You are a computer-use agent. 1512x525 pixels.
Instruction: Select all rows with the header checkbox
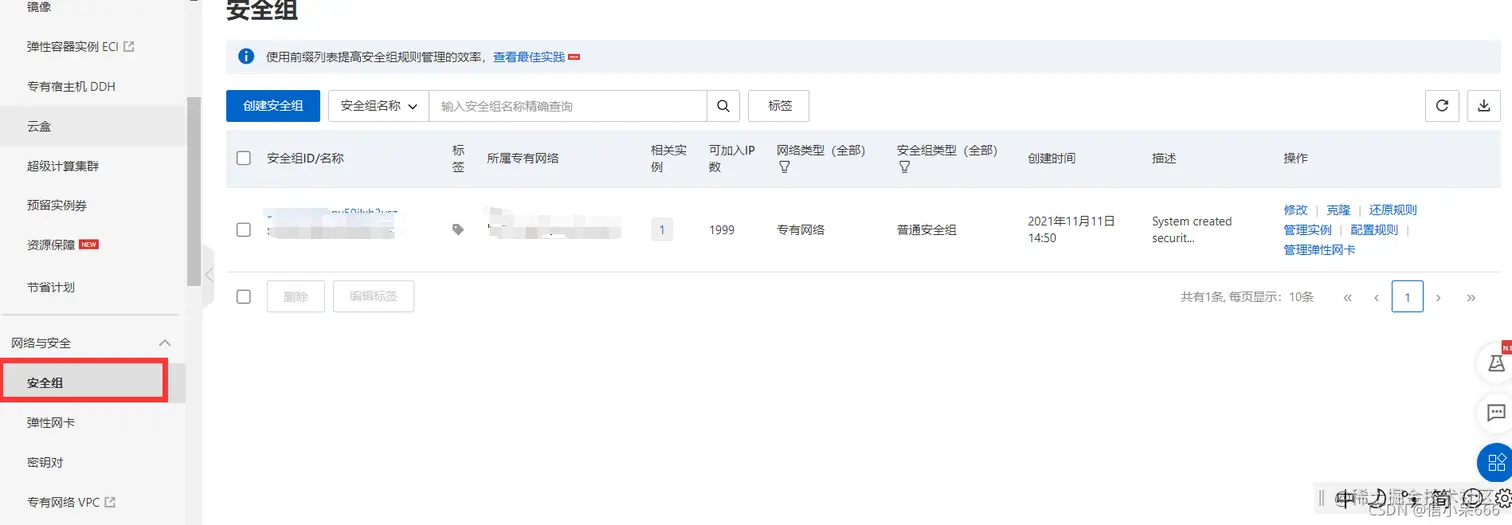(x=244, y=158)
